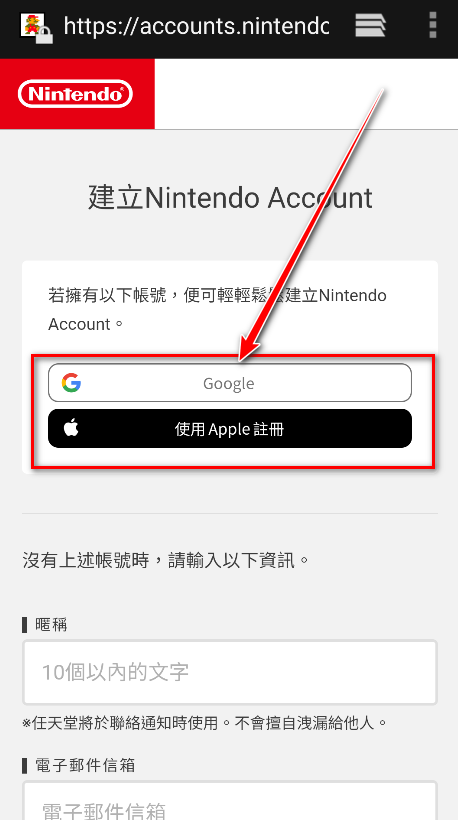Click the white Apple logo icon
The height and width of the screenshot is (820, 458).
[x=71, y=428]
